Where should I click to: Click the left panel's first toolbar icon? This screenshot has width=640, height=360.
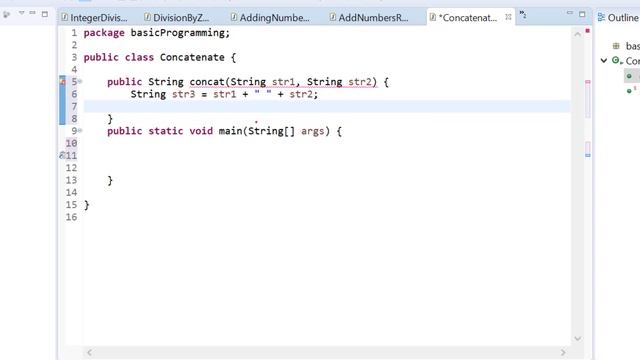coord(7,14)
